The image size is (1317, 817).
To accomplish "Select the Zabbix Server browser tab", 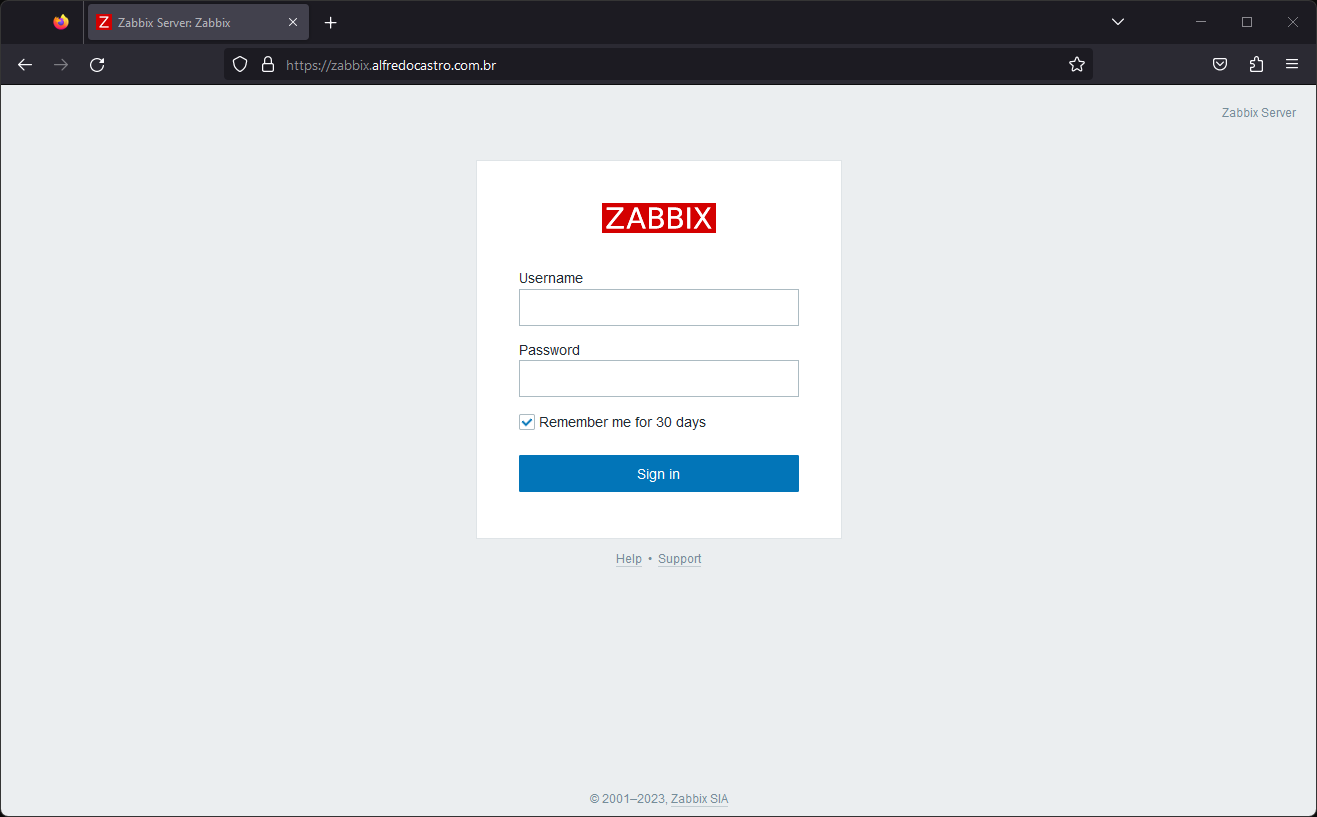I will pos(198,22).
